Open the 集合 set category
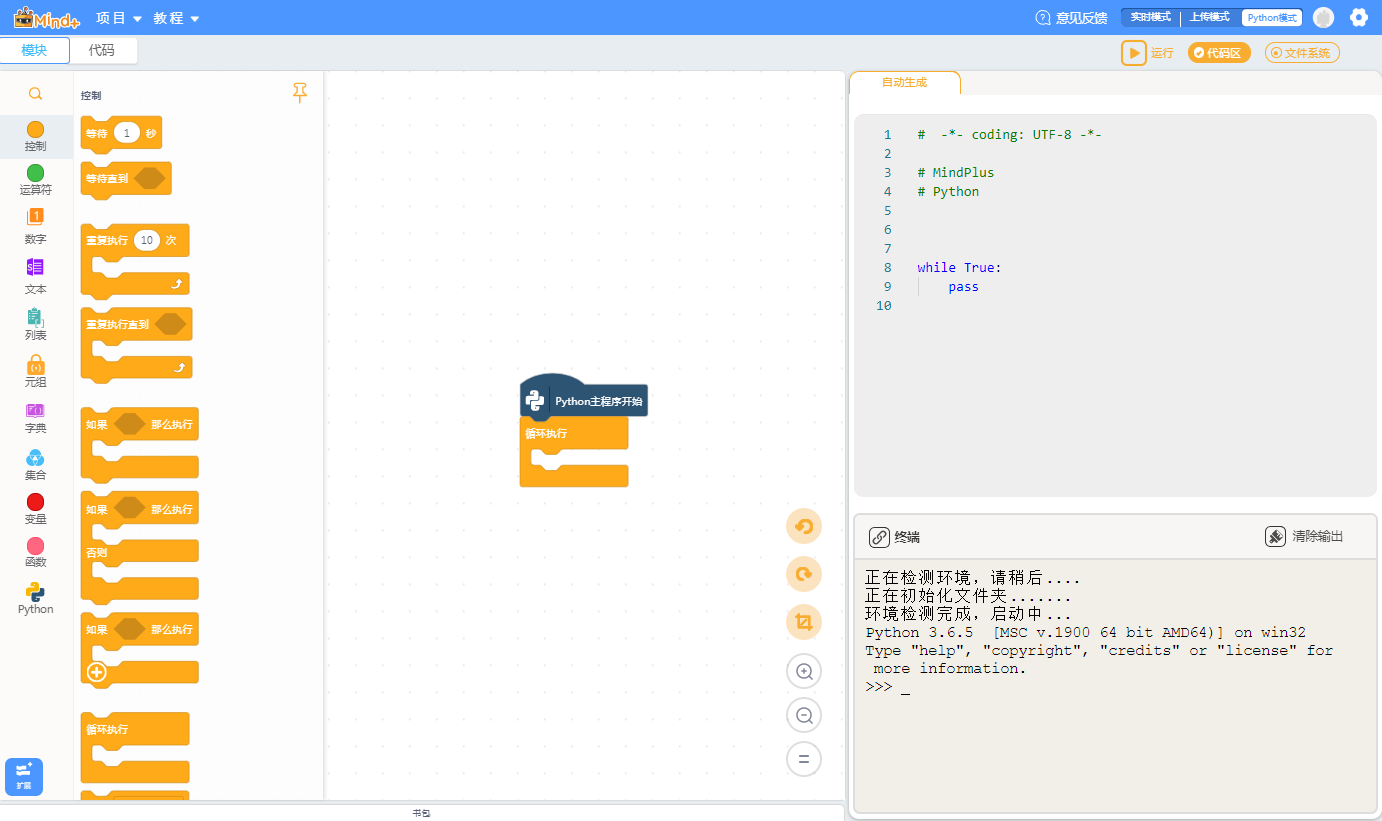Viewport: 1382px width, 821px height. [36, 465]
